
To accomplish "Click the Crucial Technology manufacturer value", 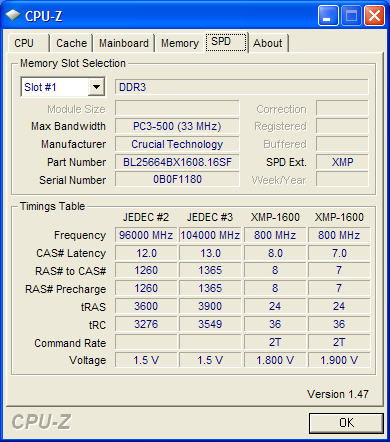I will [177, 144].
